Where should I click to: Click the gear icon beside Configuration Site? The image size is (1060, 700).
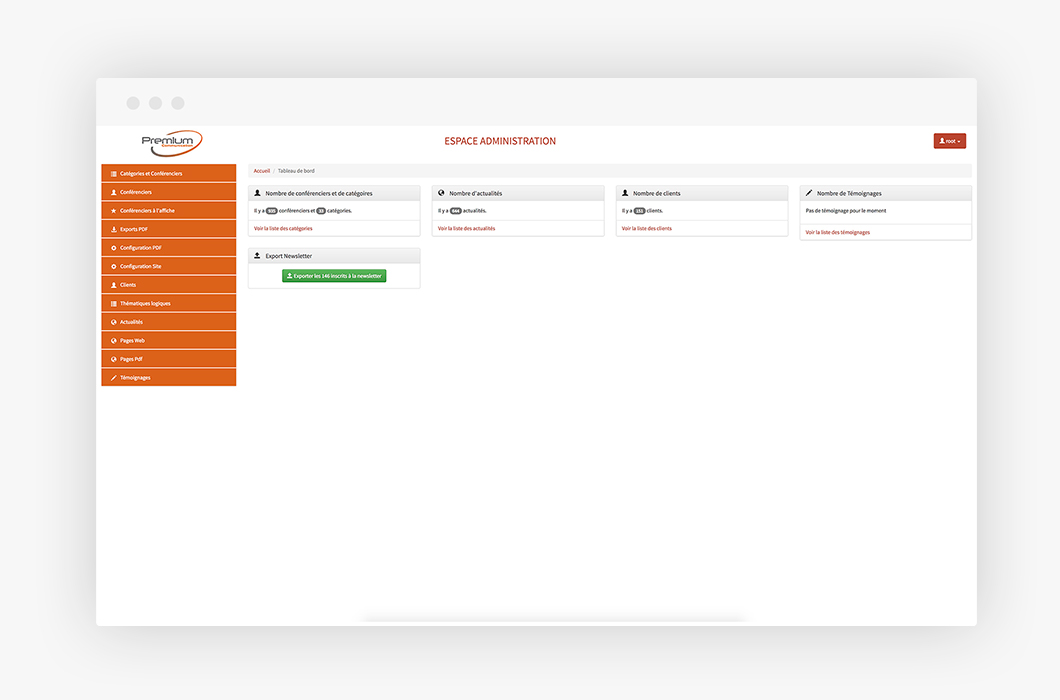coord(114,266)
